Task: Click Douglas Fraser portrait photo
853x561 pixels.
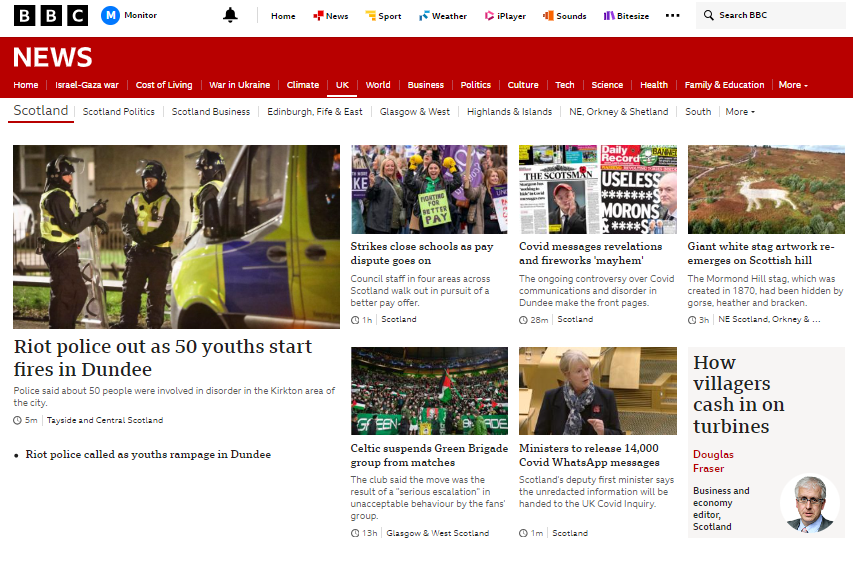Action: point(810,504)
